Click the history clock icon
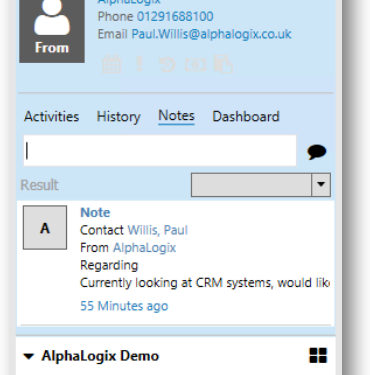The image size is (370, 375). tap(167, 64)
